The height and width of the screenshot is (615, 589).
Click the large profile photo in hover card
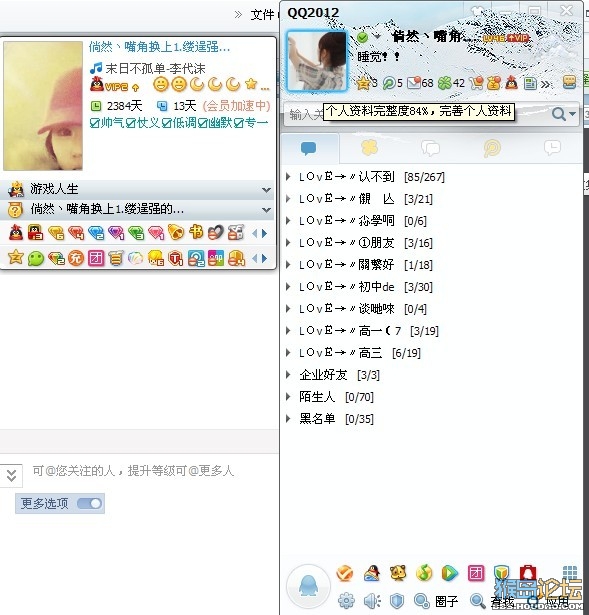coord(43,106)
